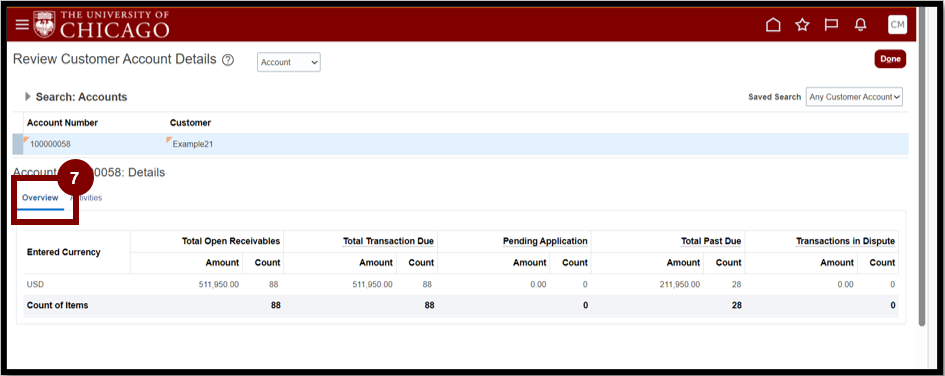Click the Customer column header
Screen dimensions: 945x376
pos(190,123)
